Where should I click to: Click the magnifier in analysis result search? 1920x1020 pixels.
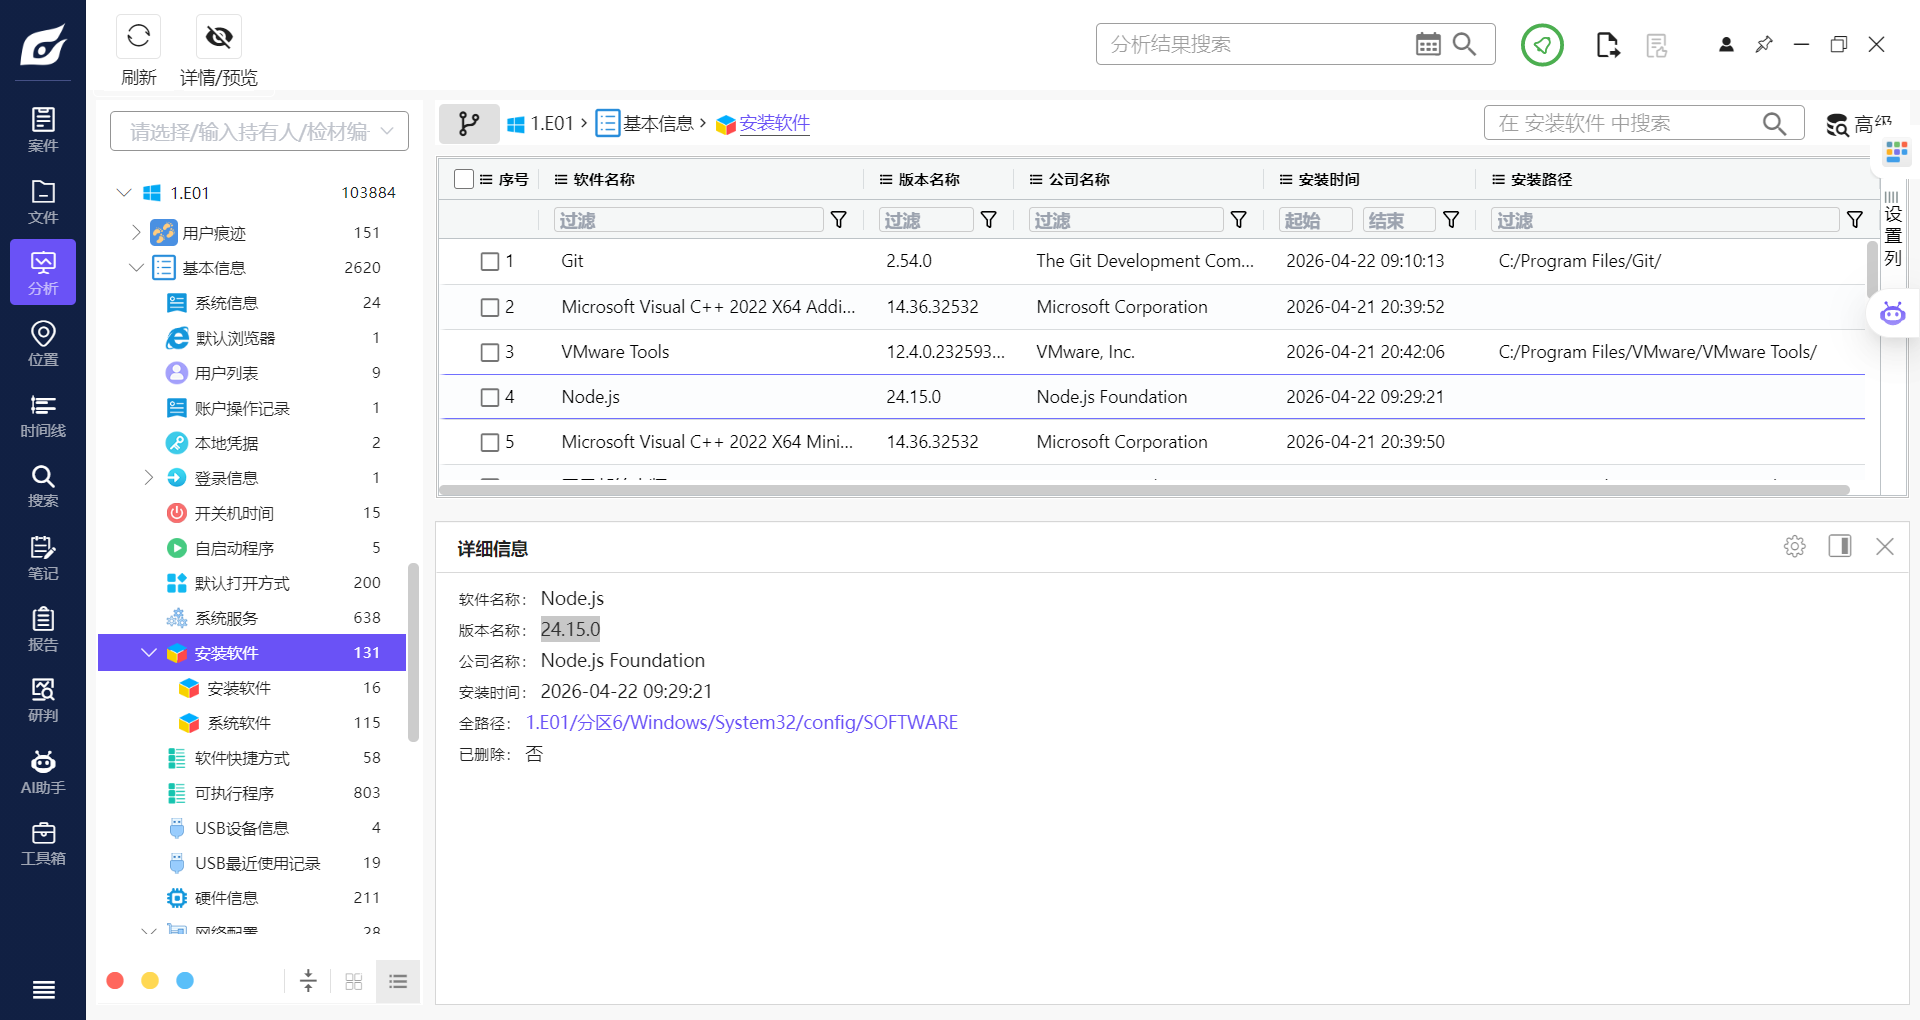[x=1464, y=44]
